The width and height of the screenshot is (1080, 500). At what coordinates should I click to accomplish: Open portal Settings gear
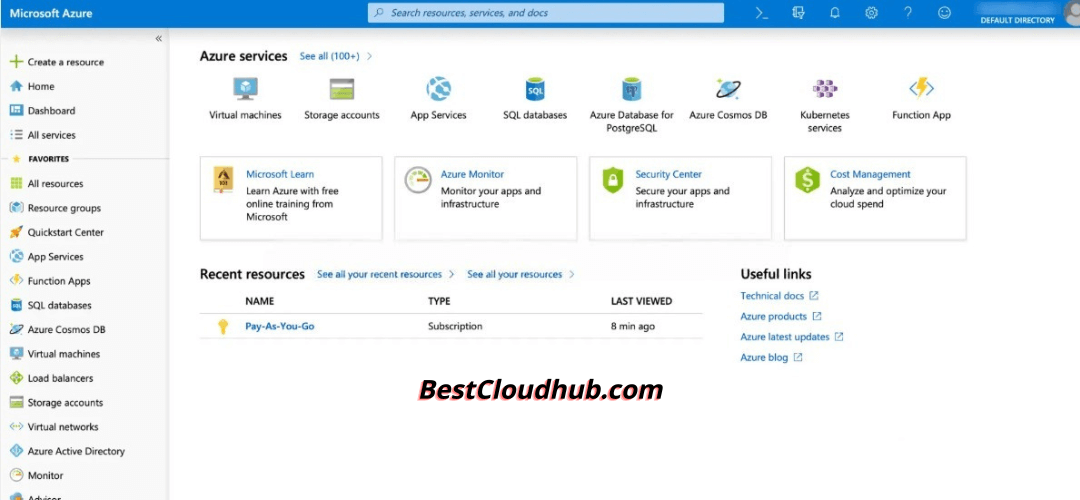click(871, 13)
